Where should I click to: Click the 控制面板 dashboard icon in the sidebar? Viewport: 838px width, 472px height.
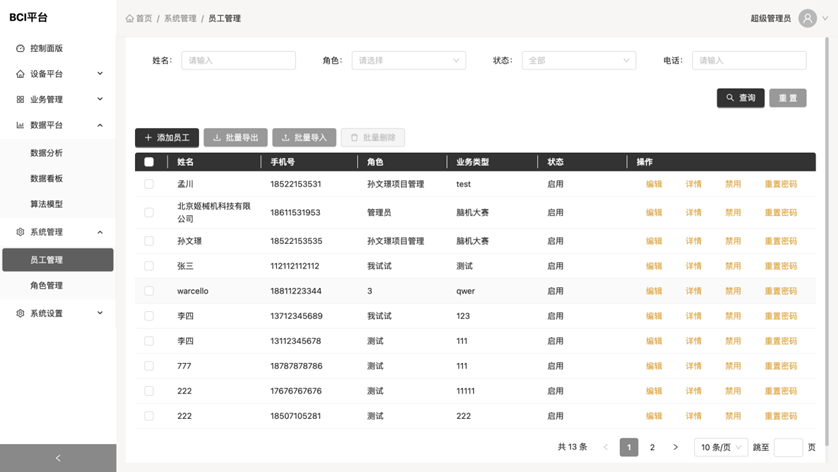20,48
